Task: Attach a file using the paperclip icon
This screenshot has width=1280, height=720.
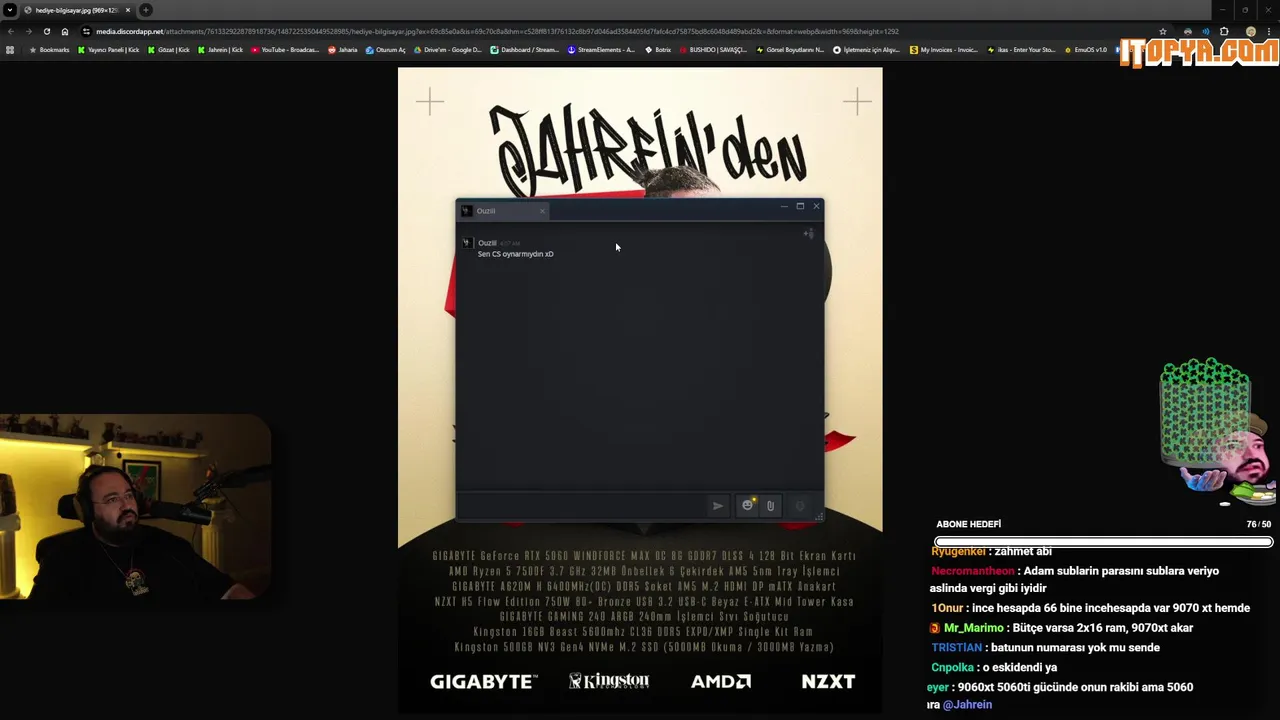Action: [x=770, y=506]
